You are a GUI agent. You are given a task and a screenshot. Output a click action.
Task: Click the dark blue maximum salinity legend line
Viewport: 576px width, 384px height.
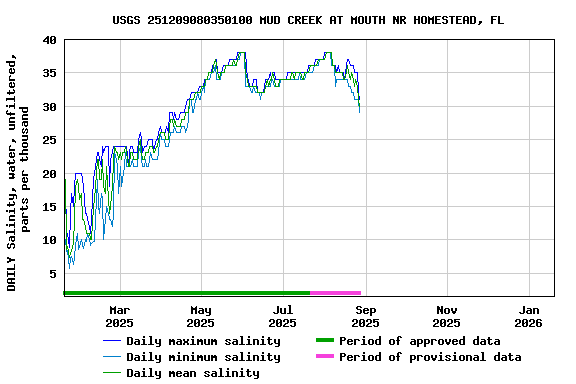tap(112, 341)
